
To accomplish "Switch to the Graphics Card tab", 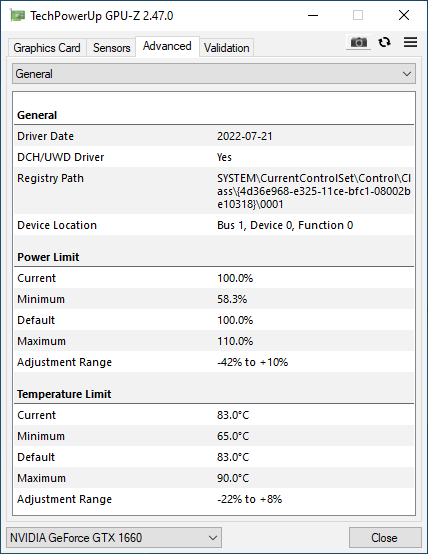I will pyautogui.click(x=47, y=48).
